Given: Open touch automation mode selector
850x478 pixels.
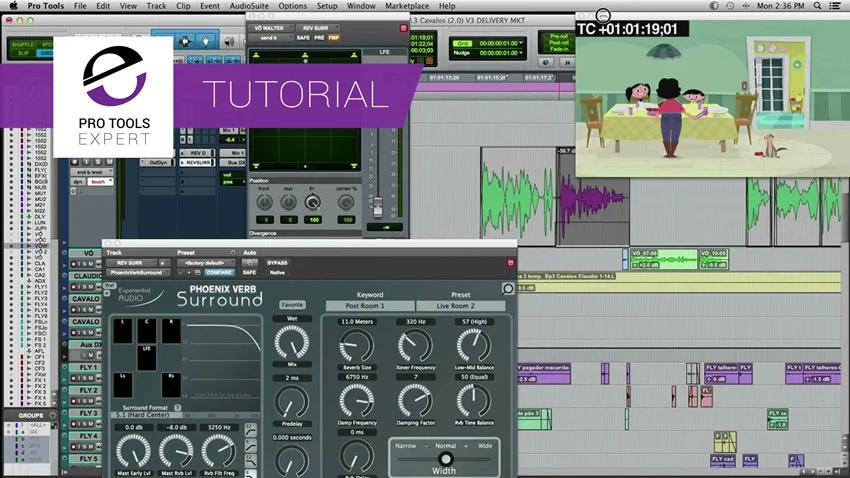Looking at the screenshot, I should click(100, 182).
